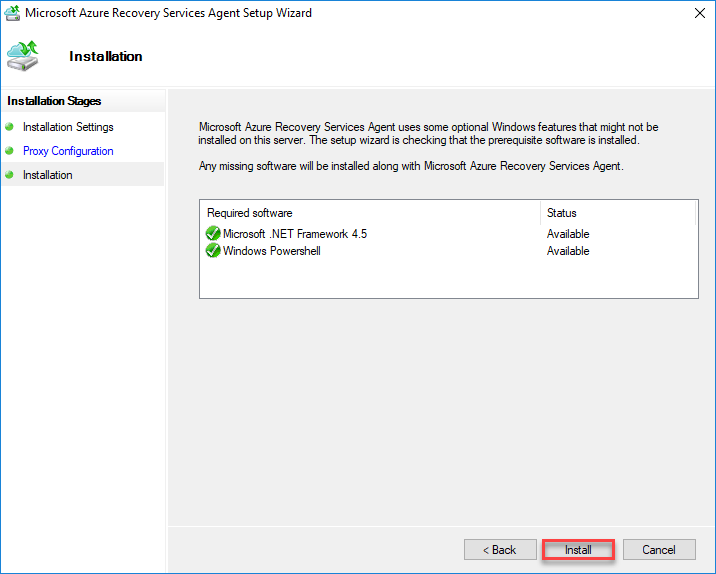
Task: Close the Setup Wizard window
Action: (694, 14)
